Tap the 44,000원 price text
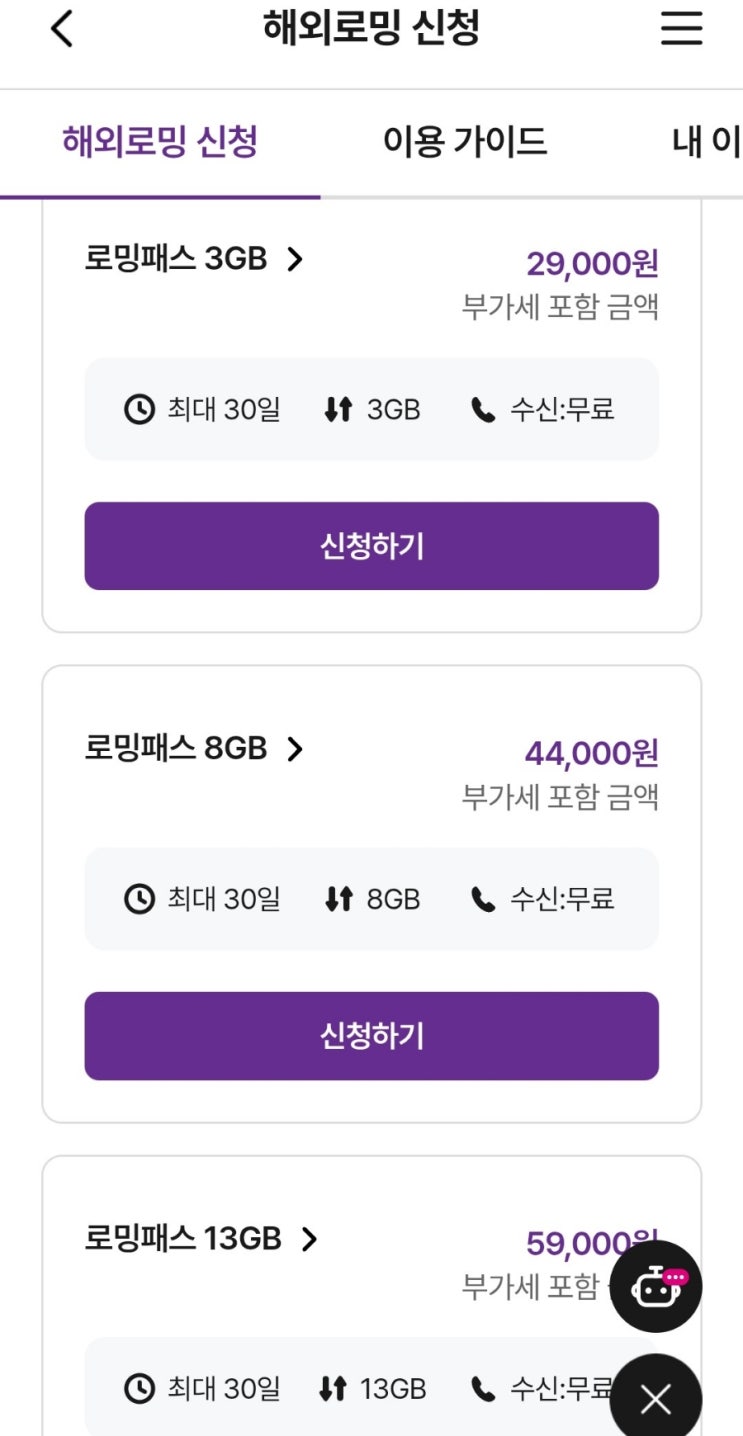Image resolution: width=743 pixels, height=1436 pixels. point(591,753)
